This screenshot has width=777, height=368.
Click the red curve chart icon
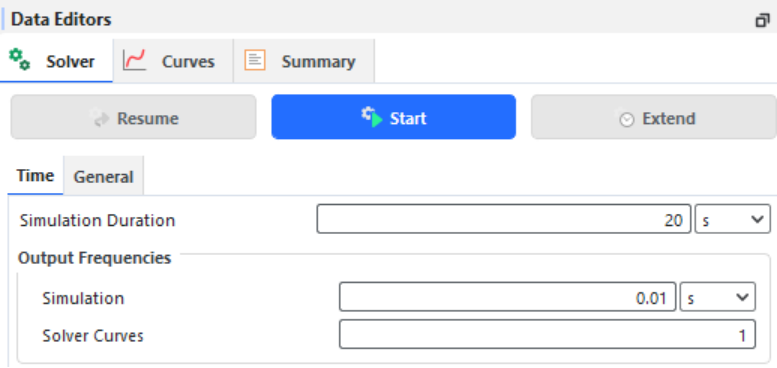[x=134, y=60]
